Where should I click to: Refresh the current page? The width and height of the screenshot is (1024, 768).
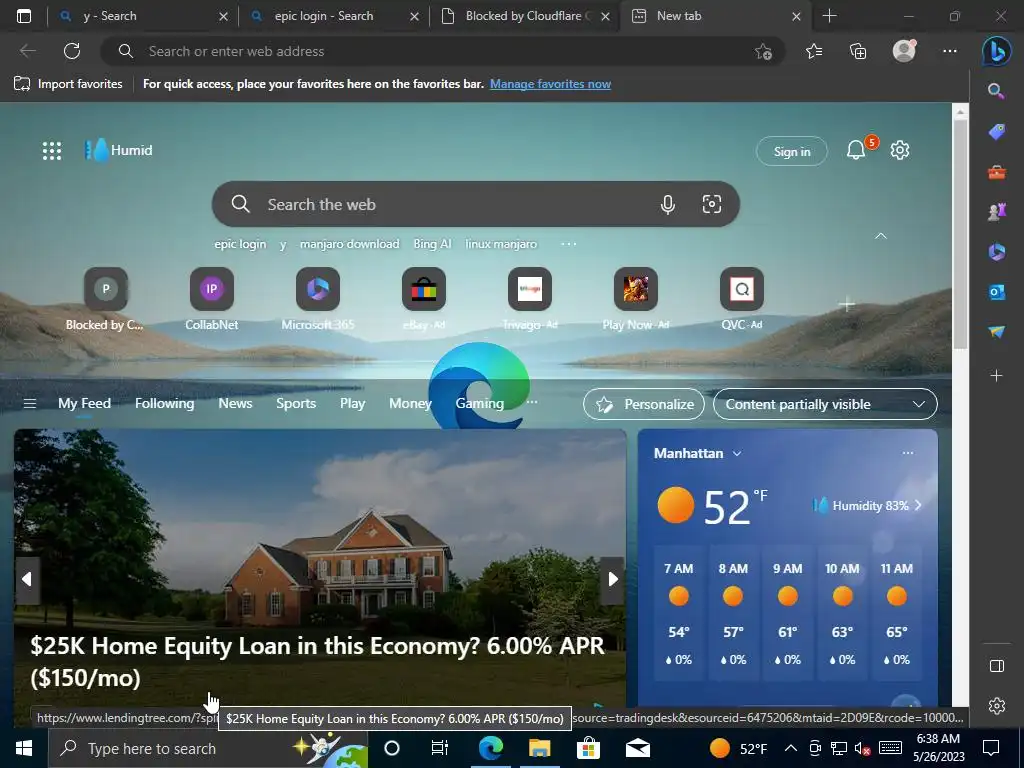[x=72, y=51]
